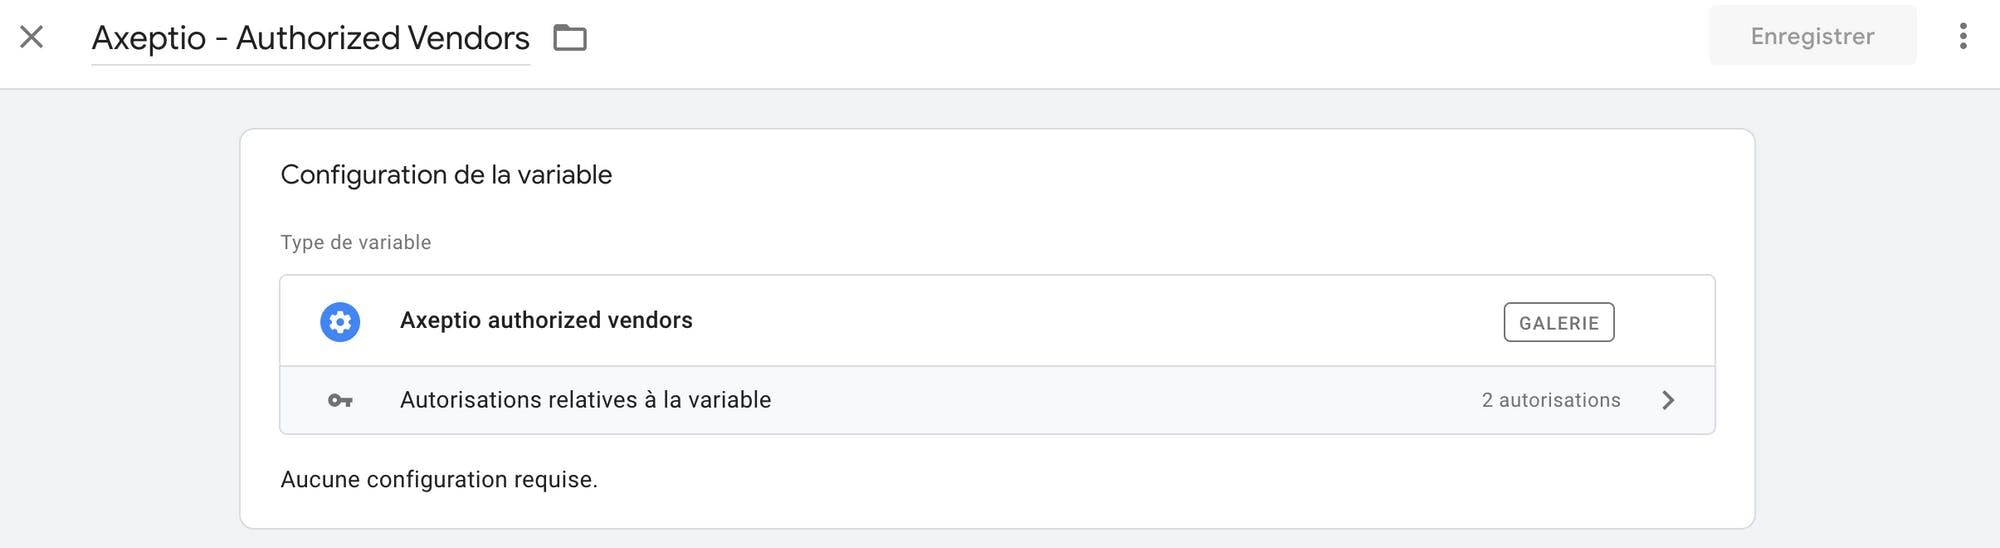This screenshot has height=548, width=2000.
Task: Click the key icon for permissions
Action: (x=340, y=401)
